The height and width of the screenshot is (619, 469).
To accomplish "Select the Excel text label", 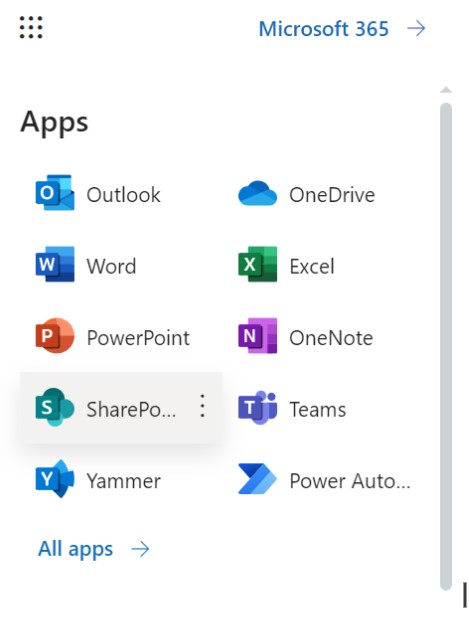I will point(312,266).
